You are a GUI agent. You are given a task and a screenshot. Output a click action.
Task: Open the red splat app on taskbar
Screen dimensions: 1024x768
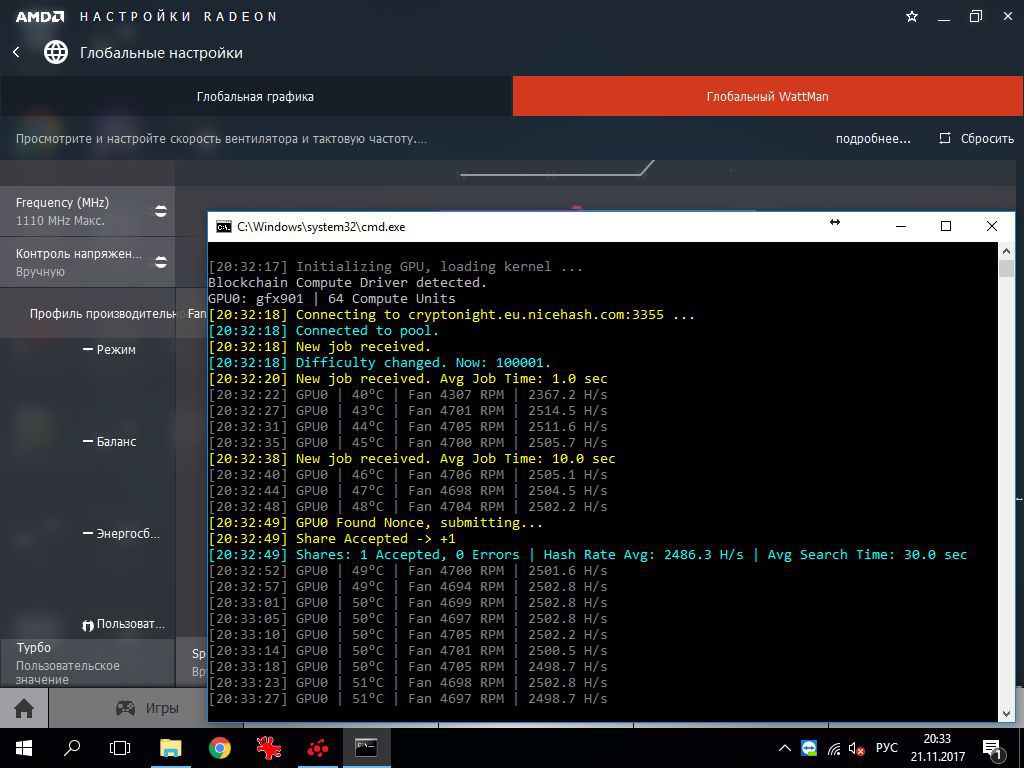268,748
